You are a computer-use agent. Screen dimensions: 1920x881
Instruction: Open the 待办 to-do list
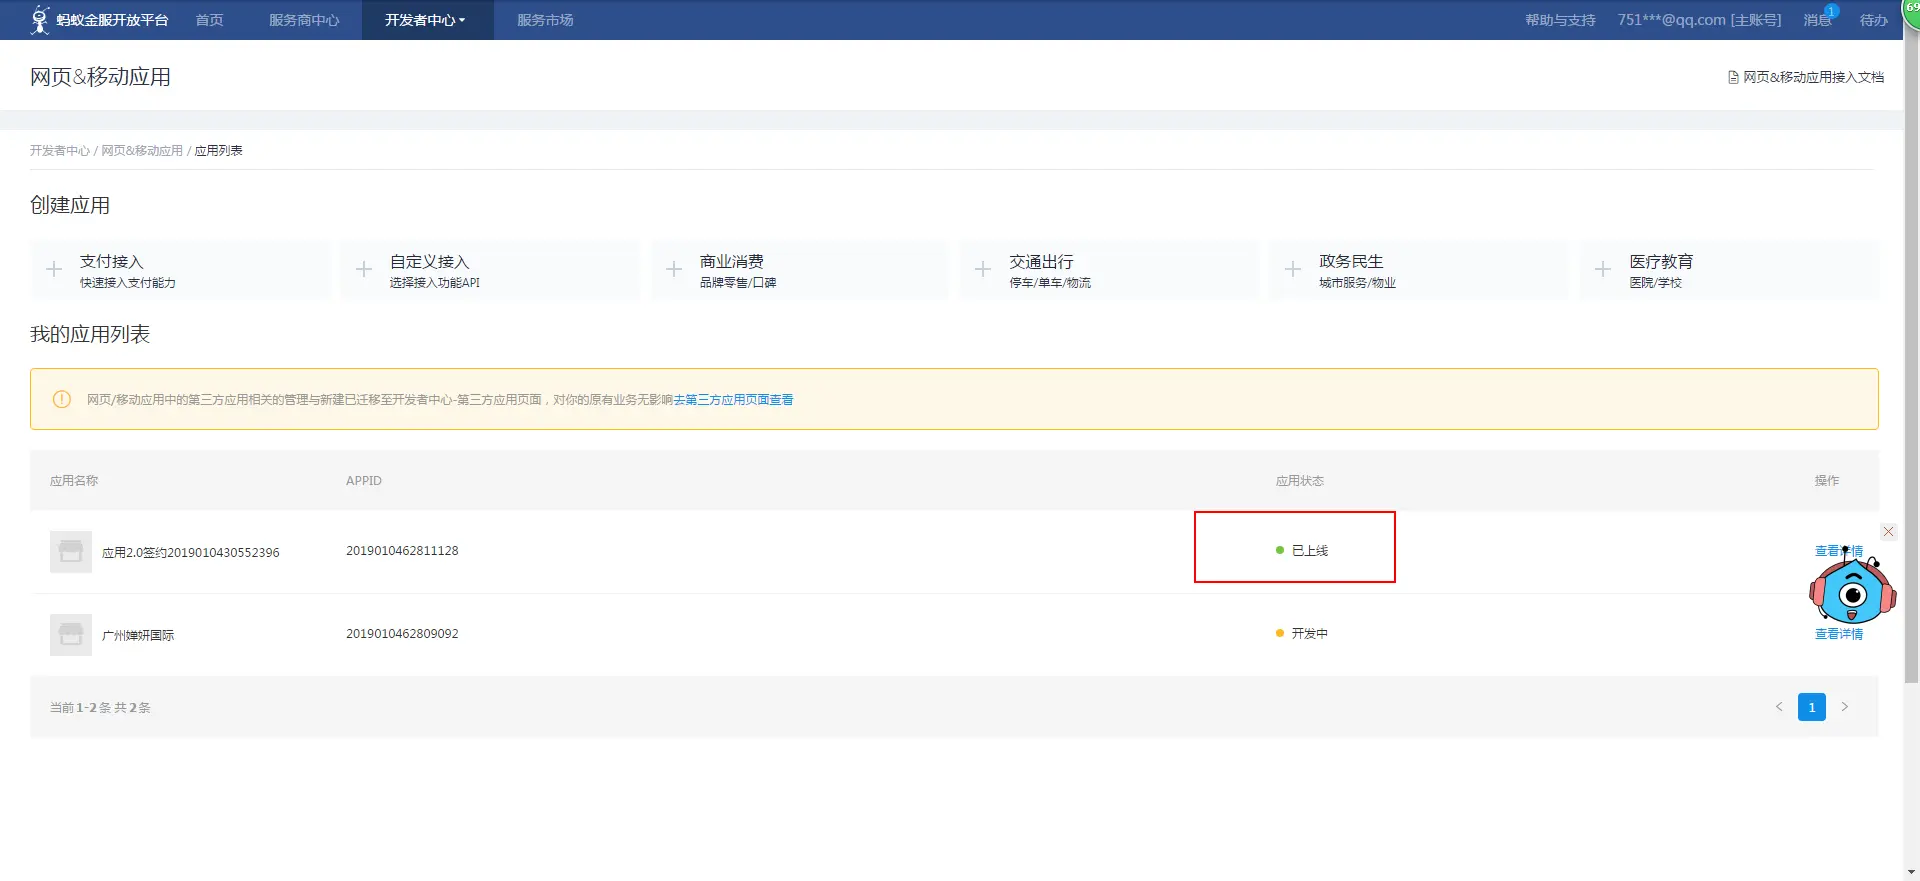[x=1873, y=20]
